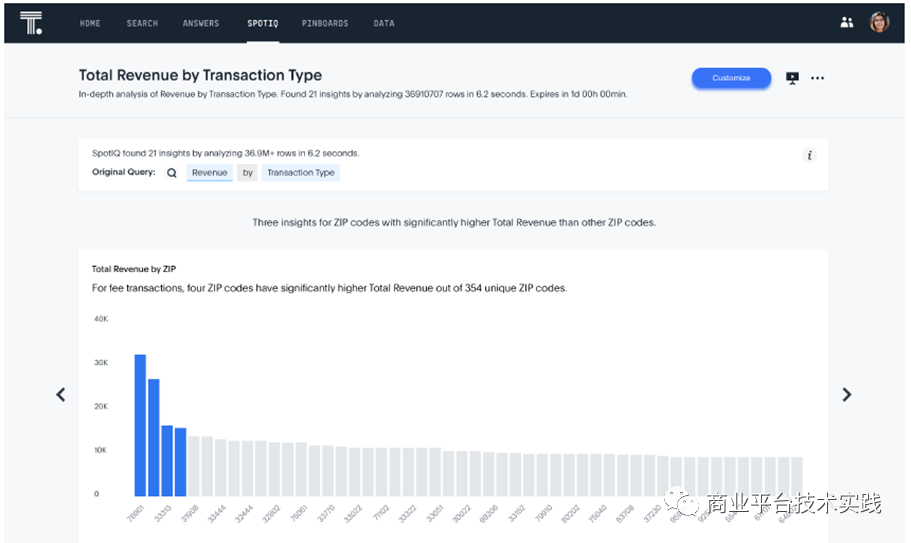Open the user community people icon
Screen dimensions: 911x543
point(847,23)
